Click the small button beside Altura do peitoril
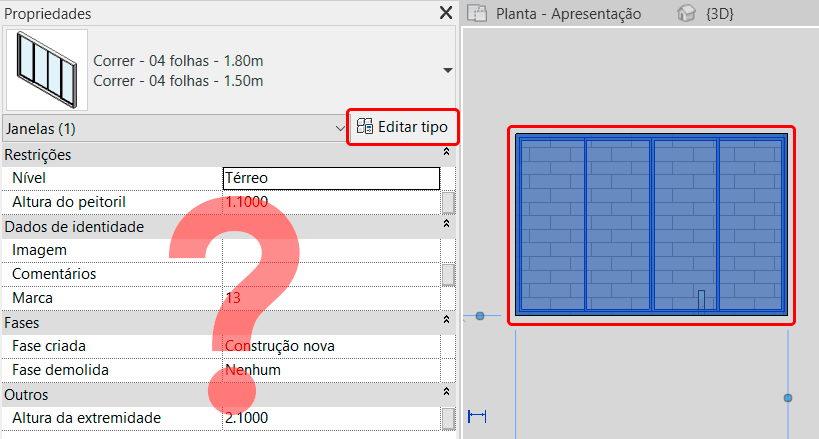Screen dimensions: 819x439 point(448,202)
